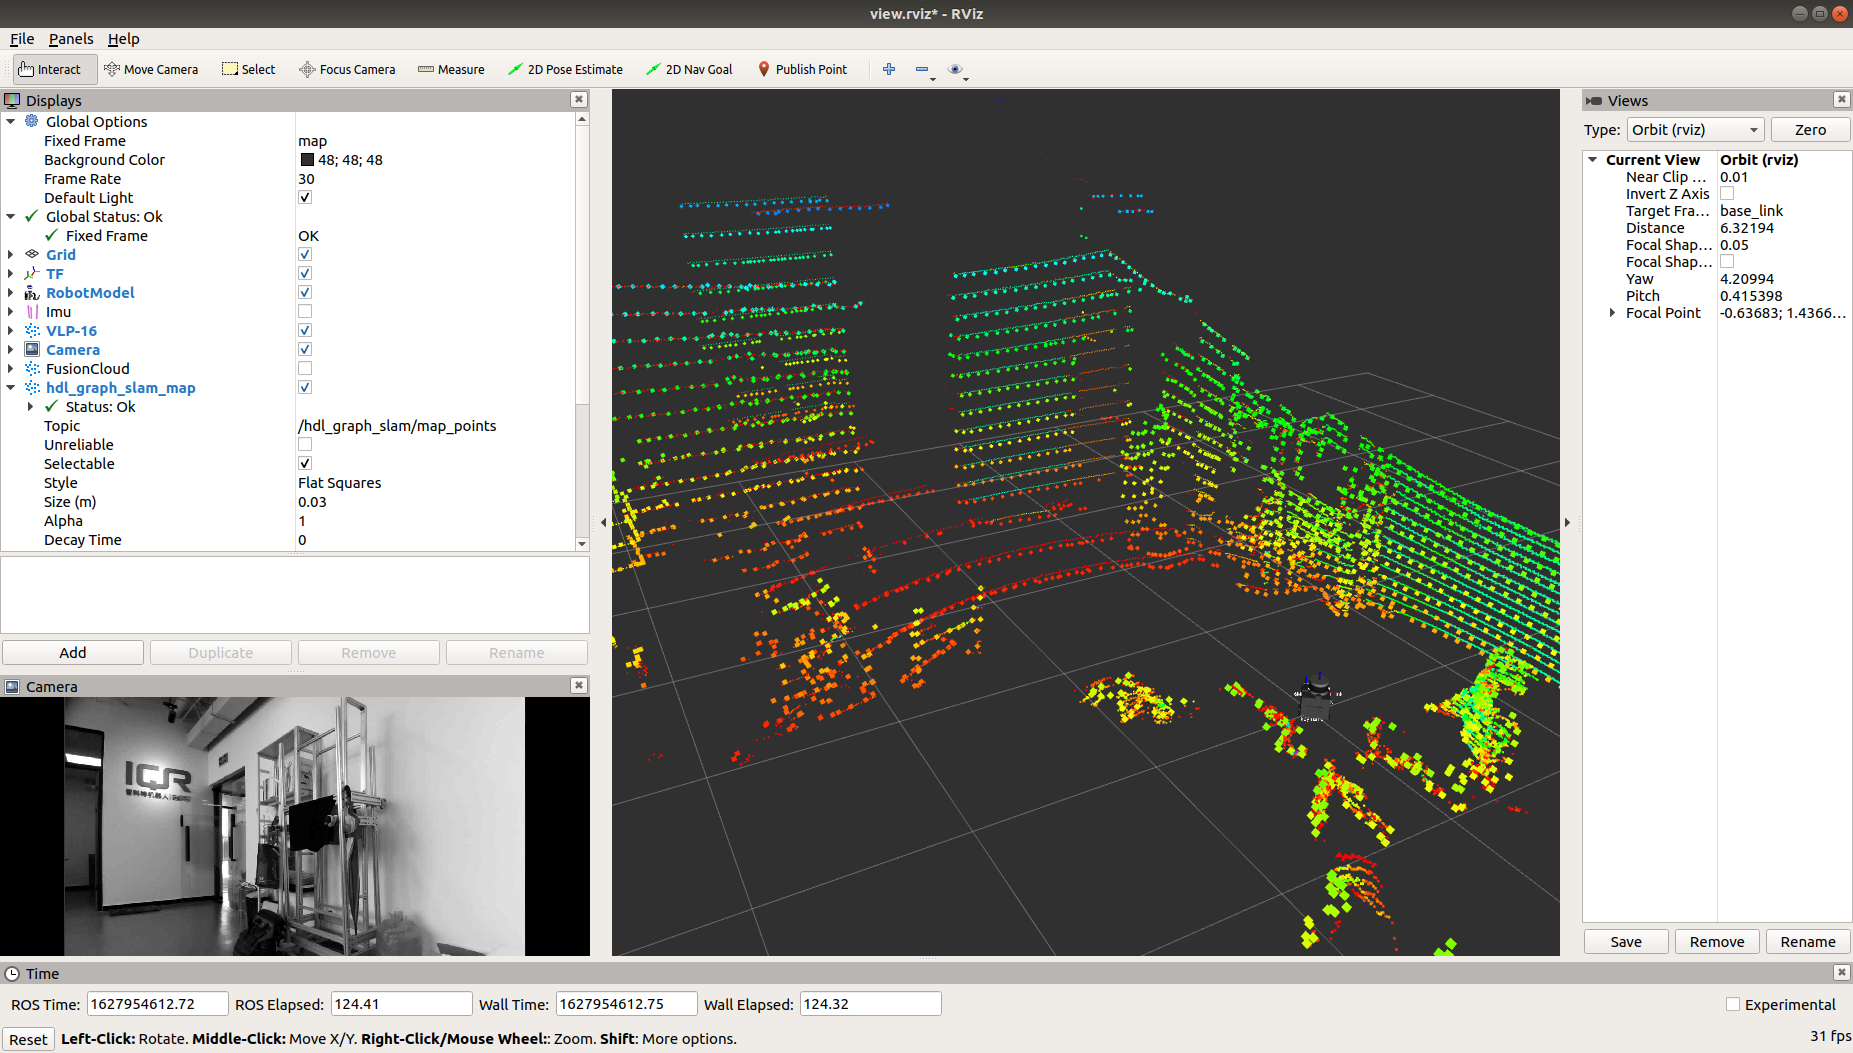Image resolution: width=1853 pixels, height=1053 pixels.
Task: Expand the Status: Ok row
Action: tap(31, 406)
